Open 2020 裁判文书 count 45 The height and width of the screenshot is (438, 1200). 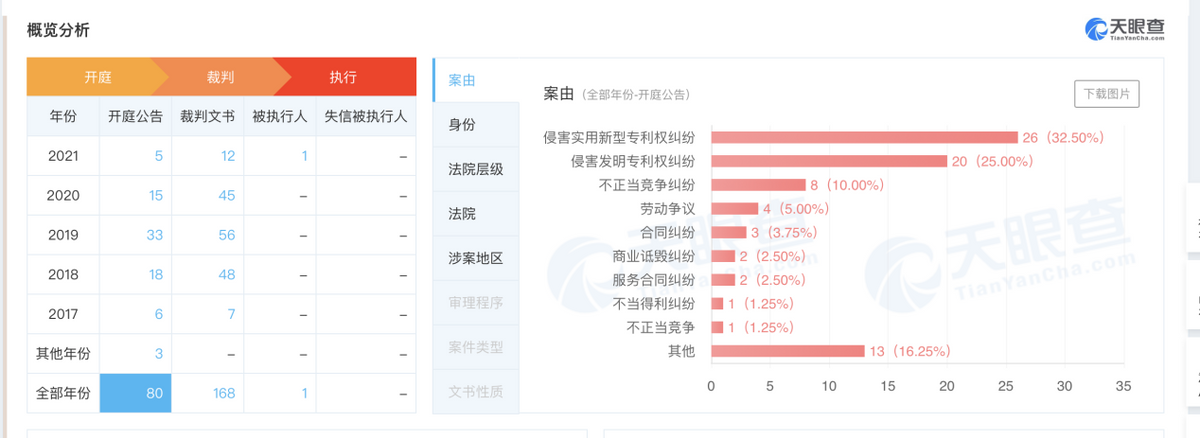click(226, 196)
